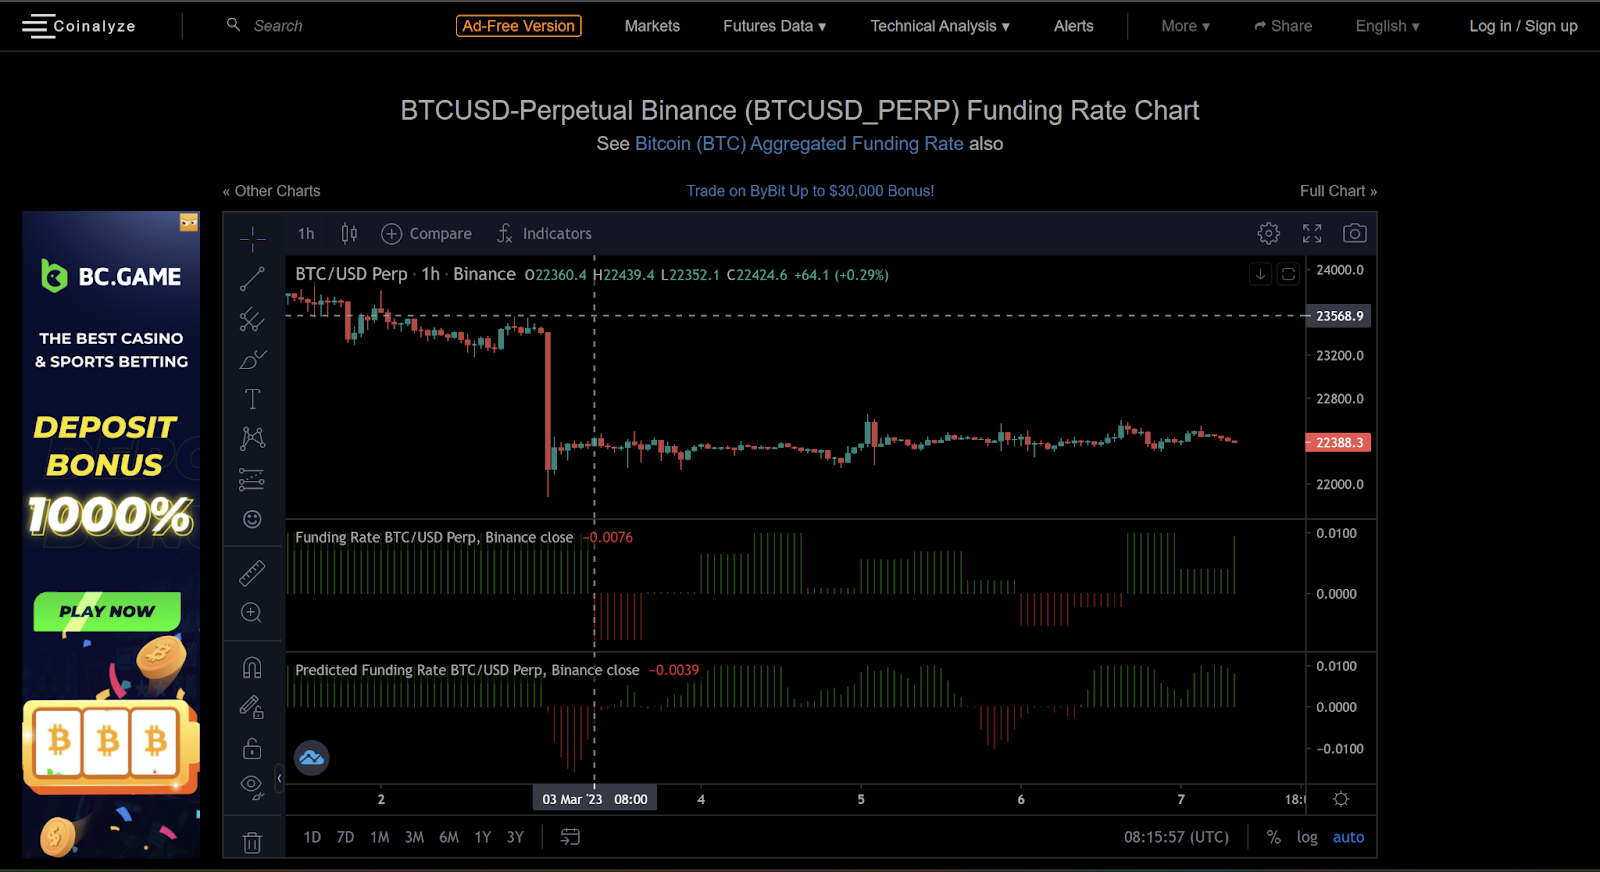
Task: Click the maximize pane icon
Action: coord(1288,274)
